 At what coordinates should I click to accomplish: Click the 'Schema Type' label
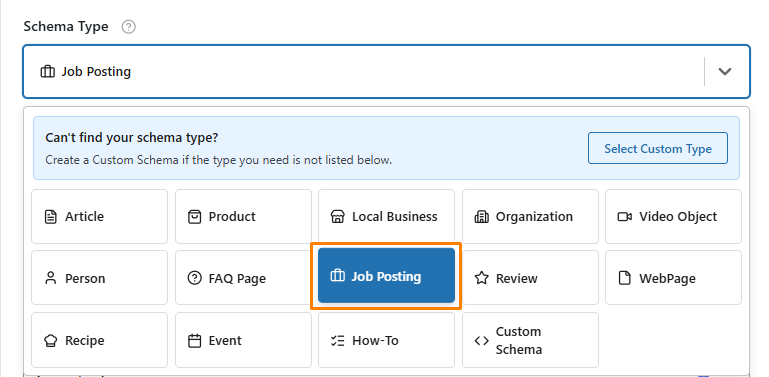point(66,26)
